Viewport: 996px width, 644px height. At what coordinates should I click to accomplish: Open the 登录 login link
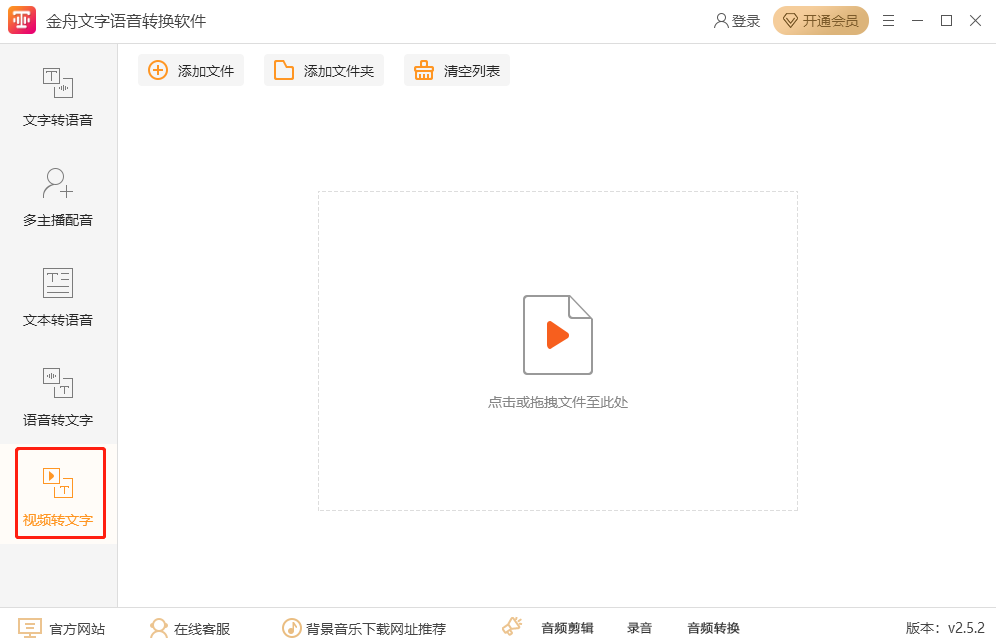(x=737, y=21)
